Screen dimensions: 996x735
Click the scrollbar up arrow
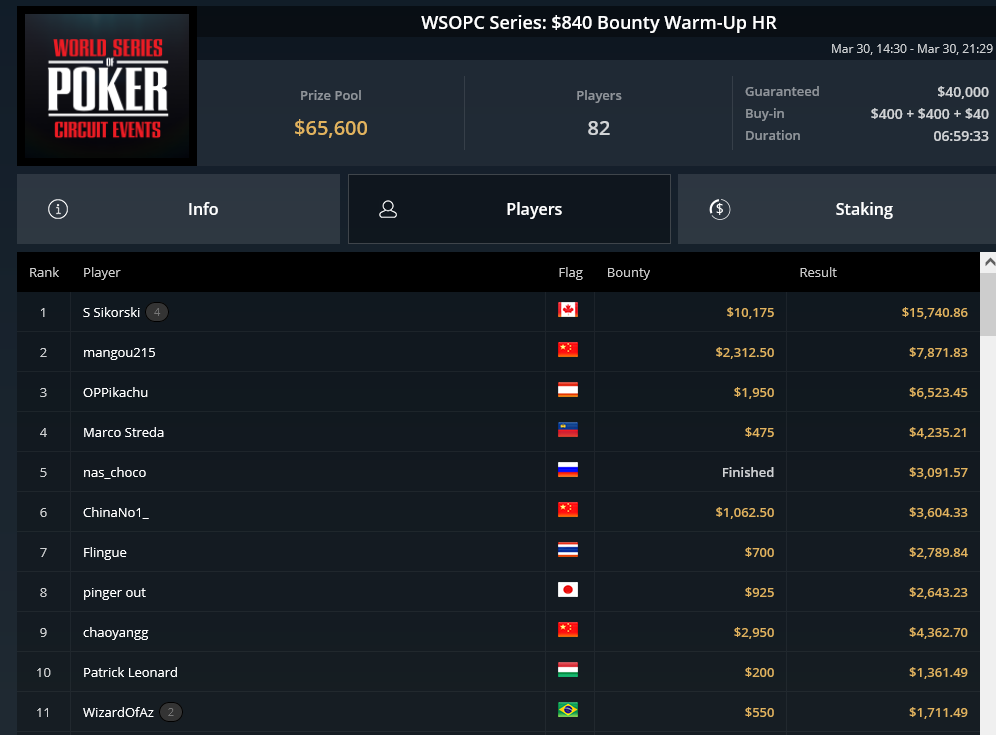click(x=988, y=262)
